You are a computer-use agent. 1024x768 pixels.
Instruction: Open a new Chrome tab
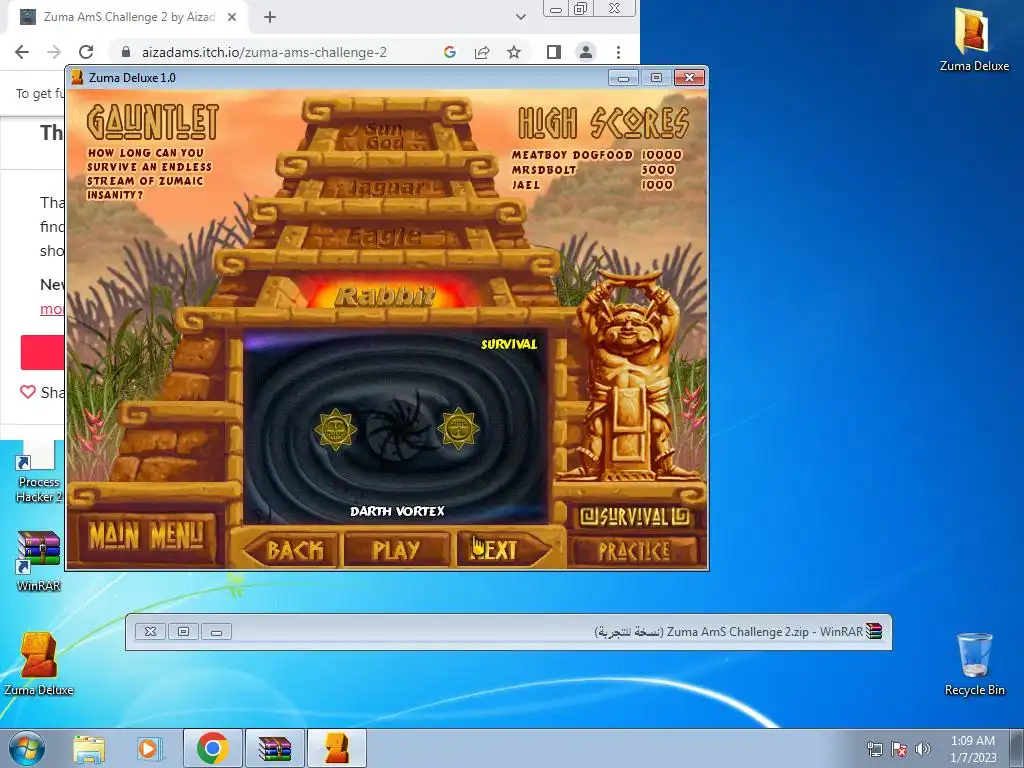[x=270, y=17]
